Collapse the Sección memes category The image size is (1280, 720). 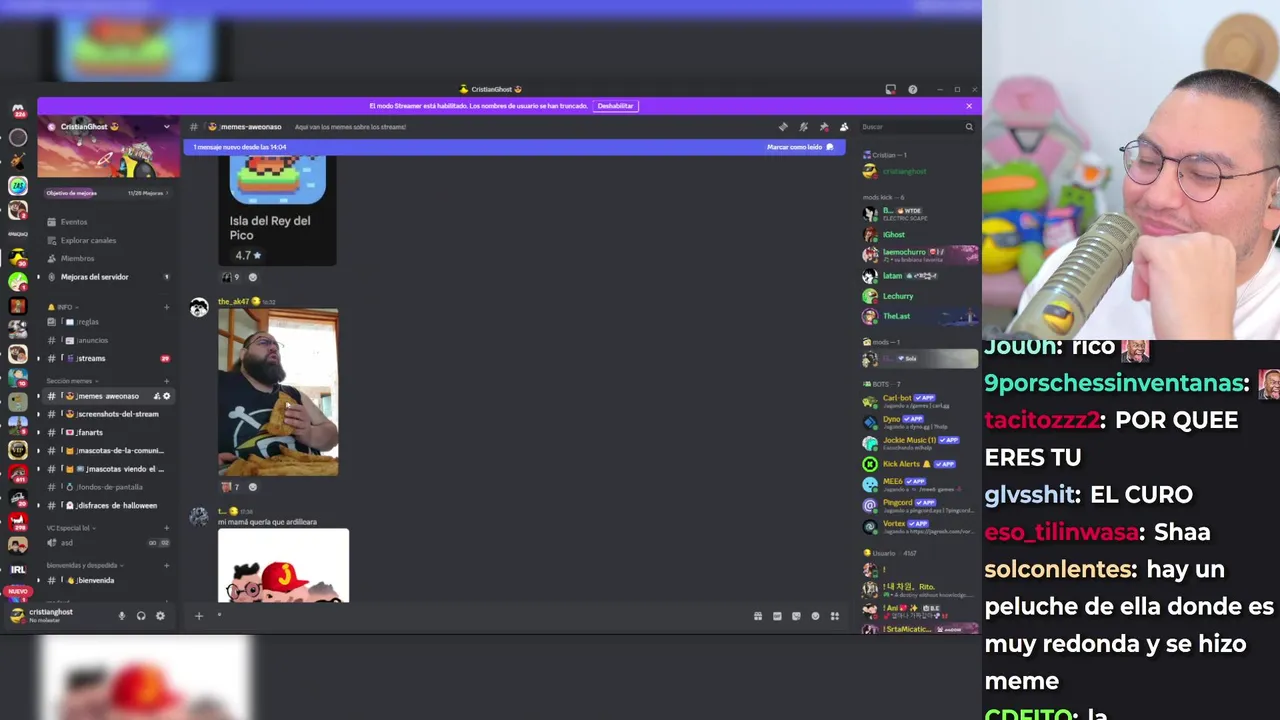(72, 381)
